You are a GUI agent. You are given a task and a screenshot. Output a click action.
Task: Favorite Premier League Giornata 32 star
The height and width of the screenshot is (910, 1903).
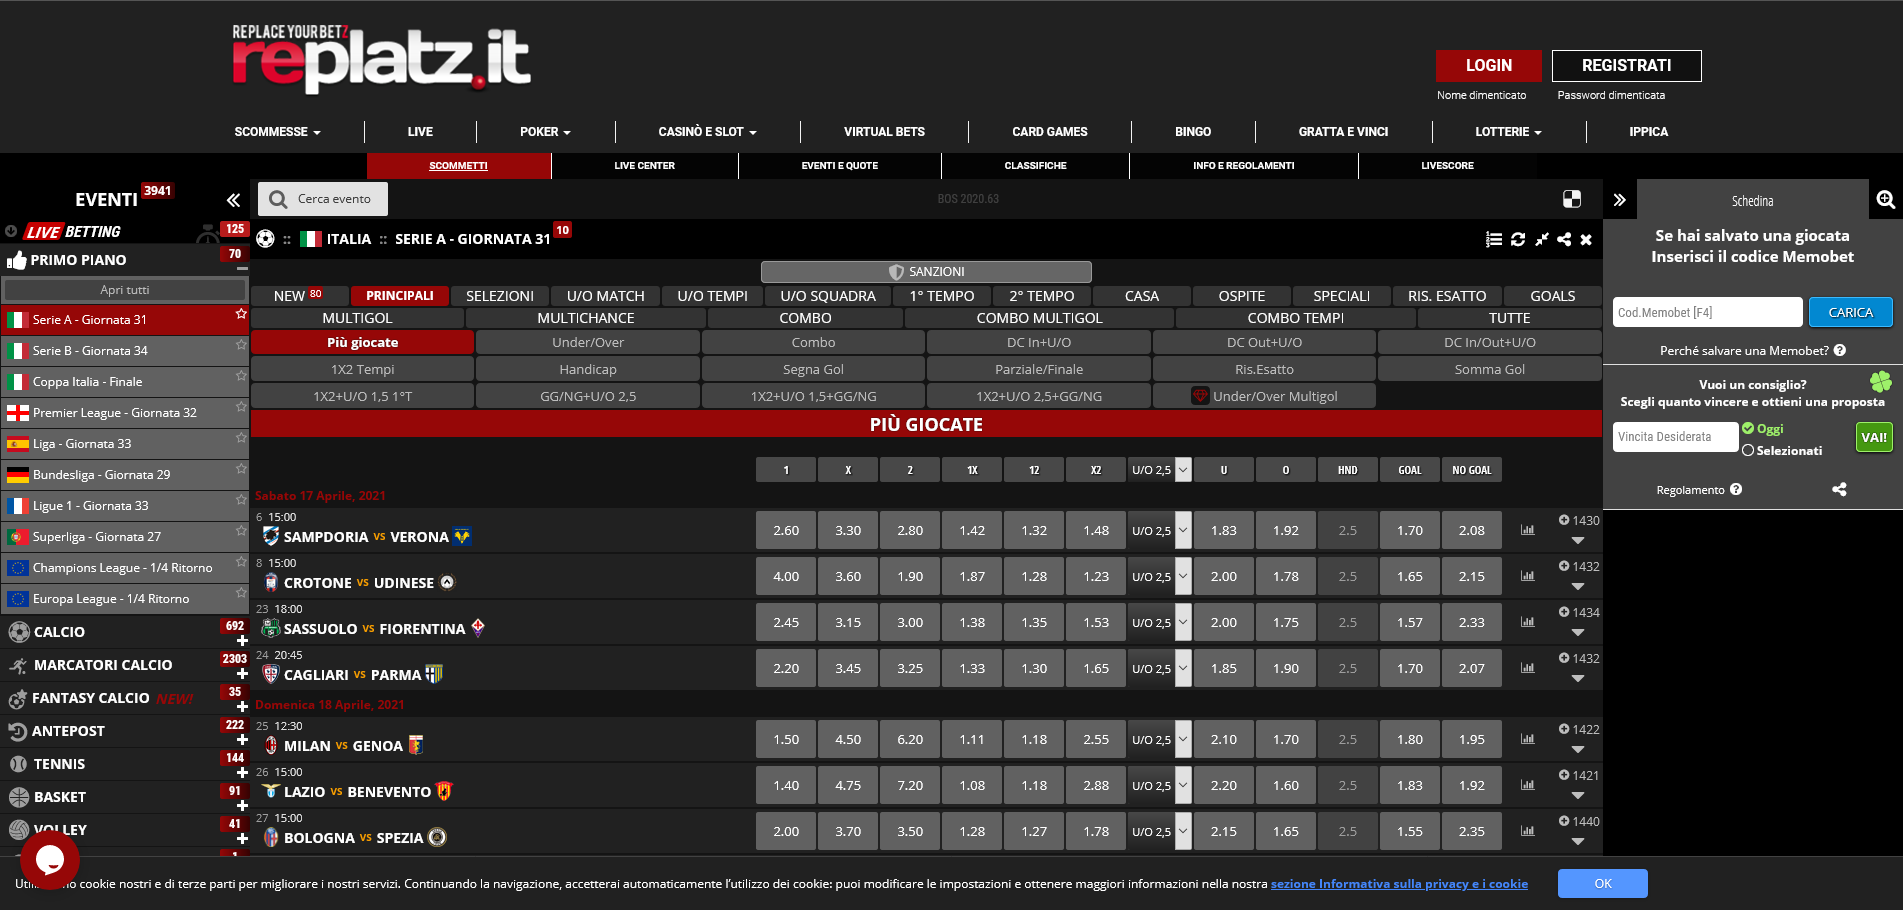coord(240,407)
